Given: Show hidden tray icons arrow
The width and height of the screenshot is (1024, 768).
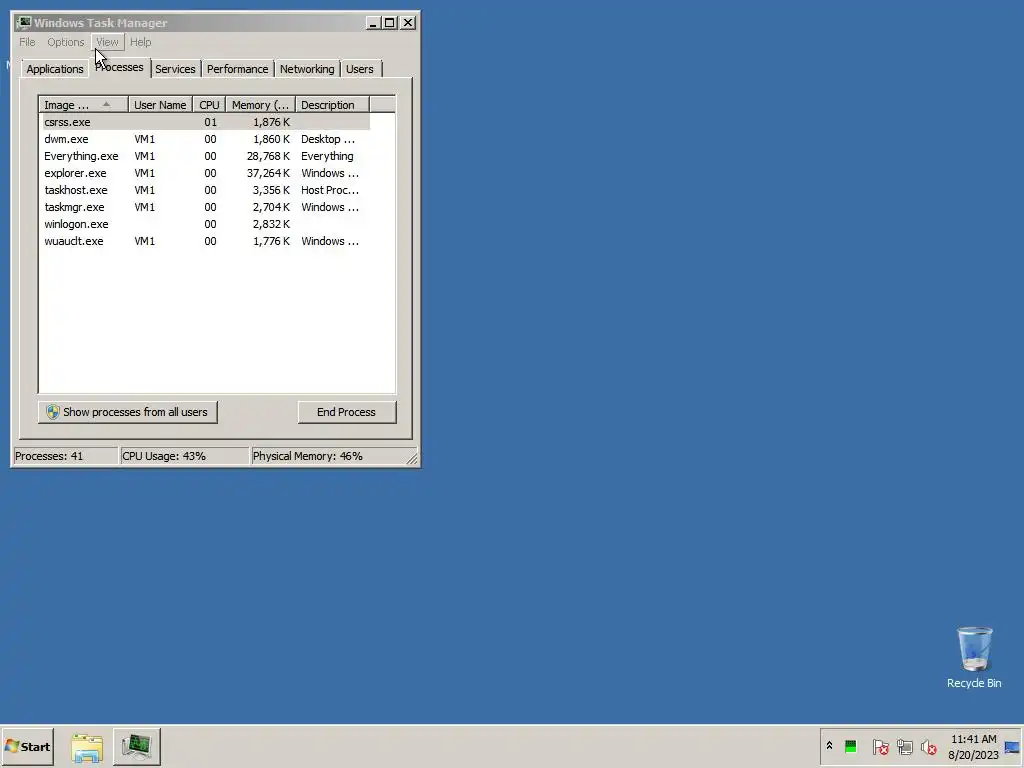Looking at the screenshot, I should [829, 746].
